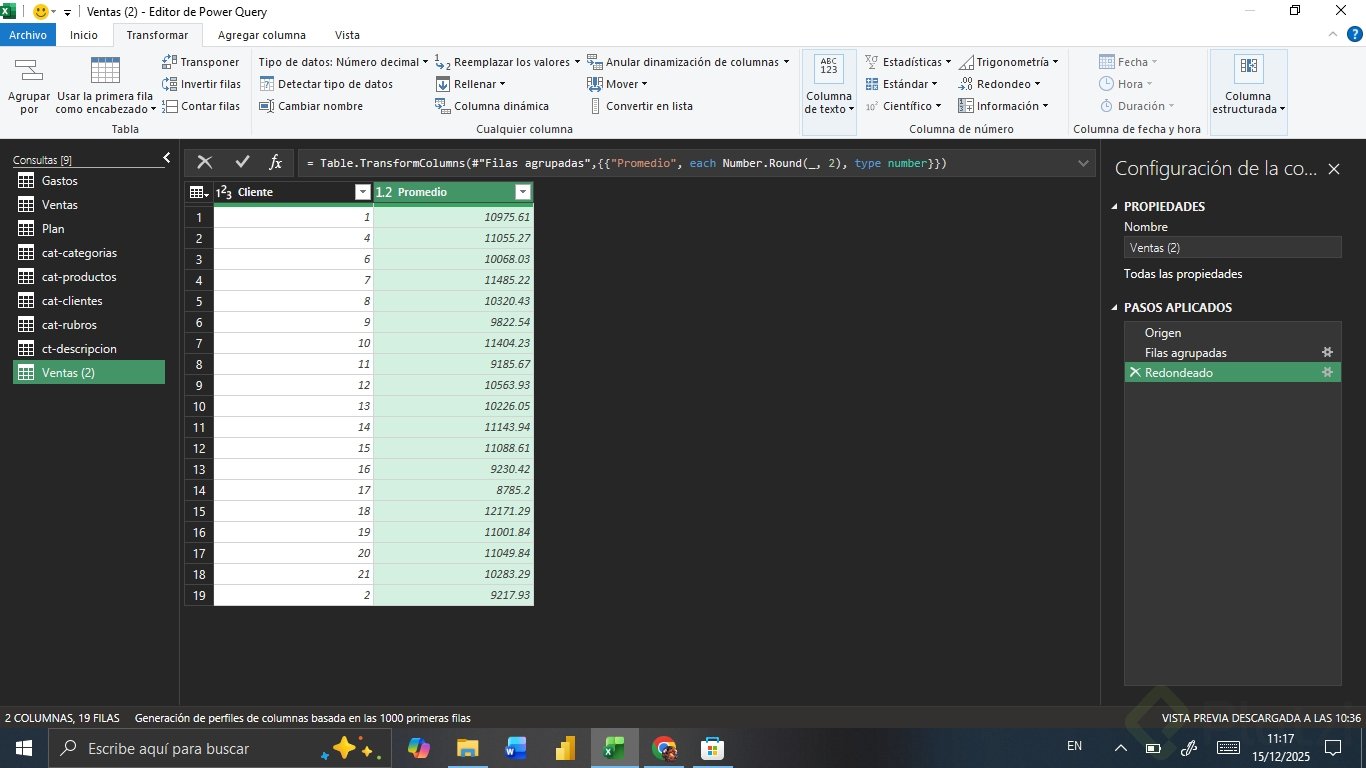Viewport: 1366px width, 768px height.
Task: Click Columna dinámica
Action: 492,106
